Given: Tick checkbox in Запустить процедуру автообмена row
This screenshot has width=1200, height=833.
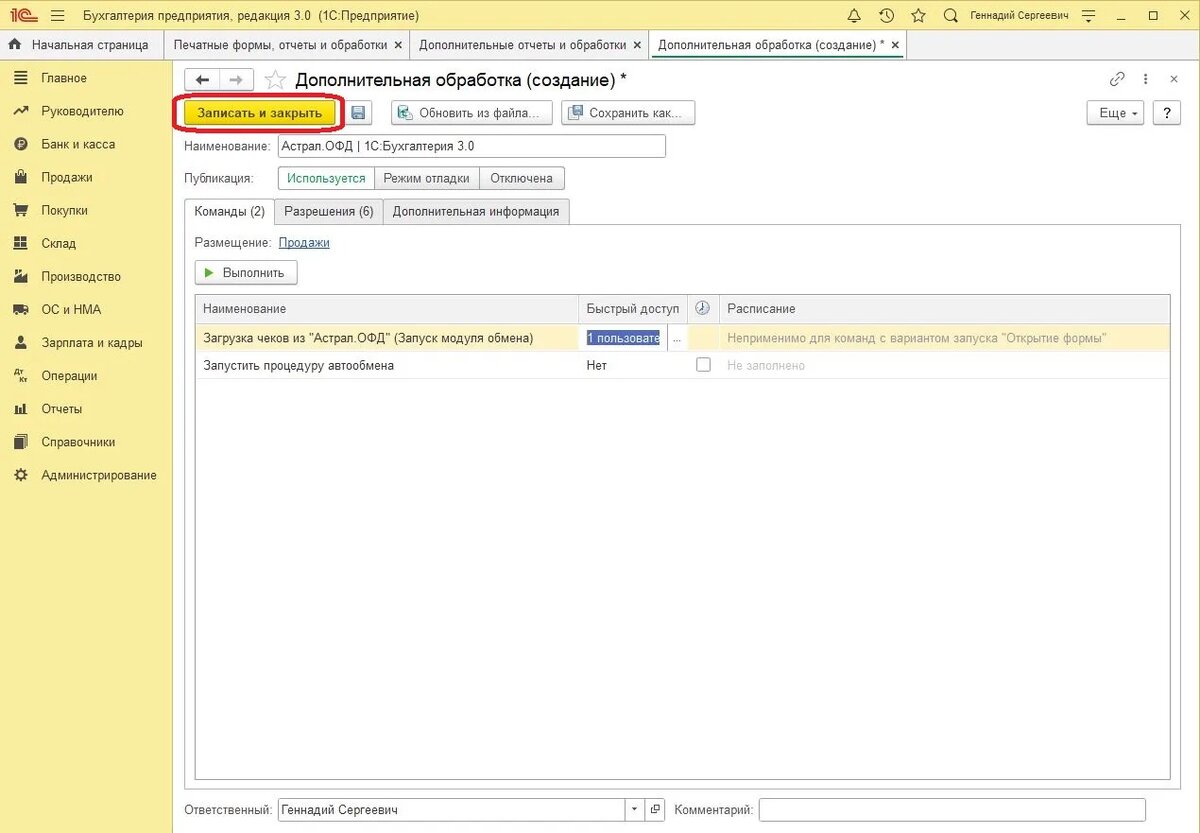Looking at the screenshot, I should point(703,365).
